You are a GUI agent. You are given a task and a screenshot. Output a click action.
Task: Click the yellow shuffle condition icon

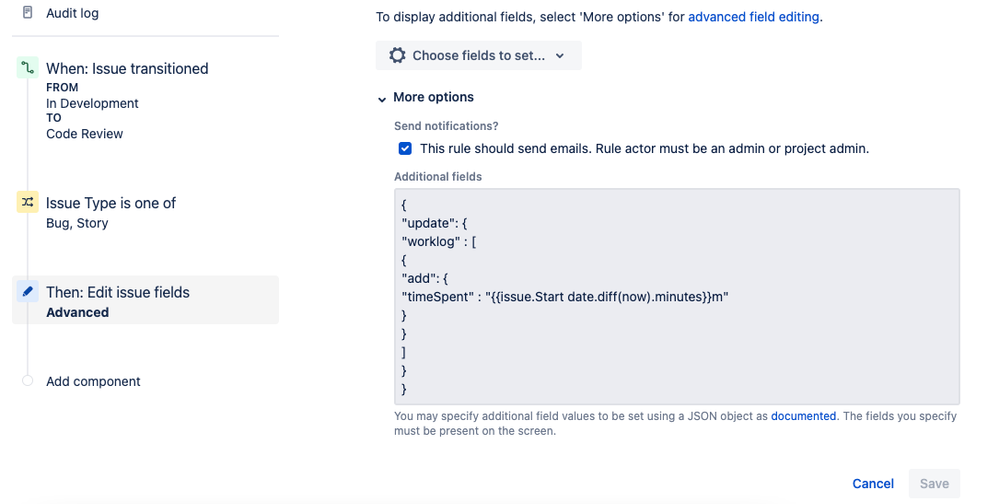[x=28, y=203]
